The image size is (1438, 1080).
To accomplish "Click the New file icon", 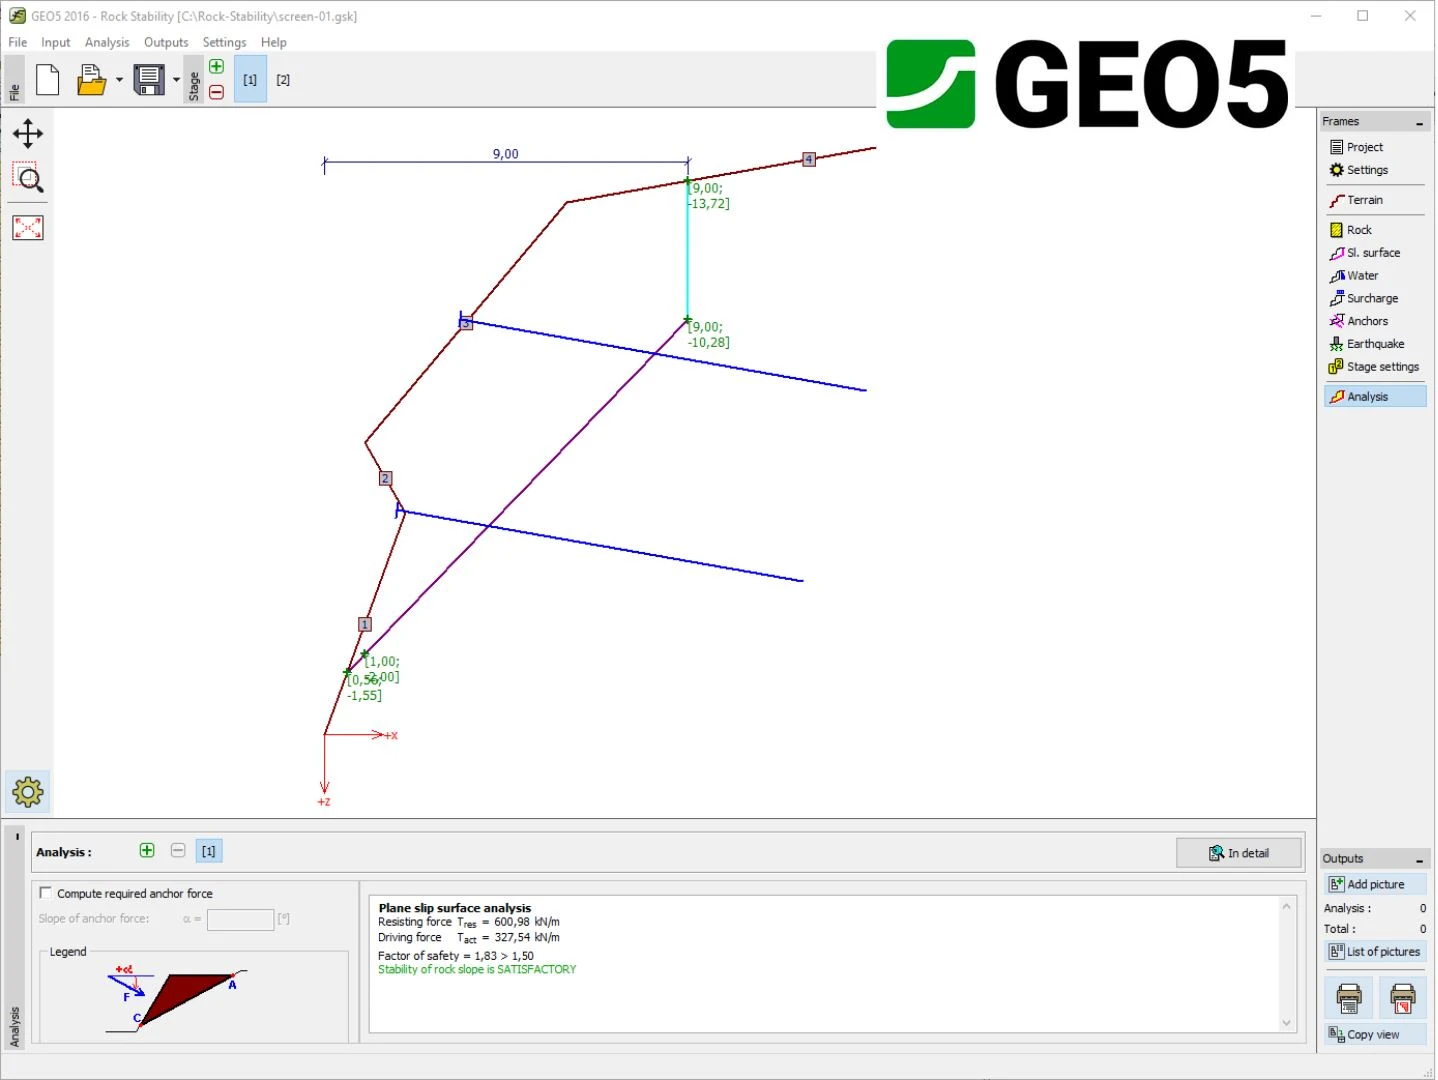I will pyautogui.click(x=47, y=80).
